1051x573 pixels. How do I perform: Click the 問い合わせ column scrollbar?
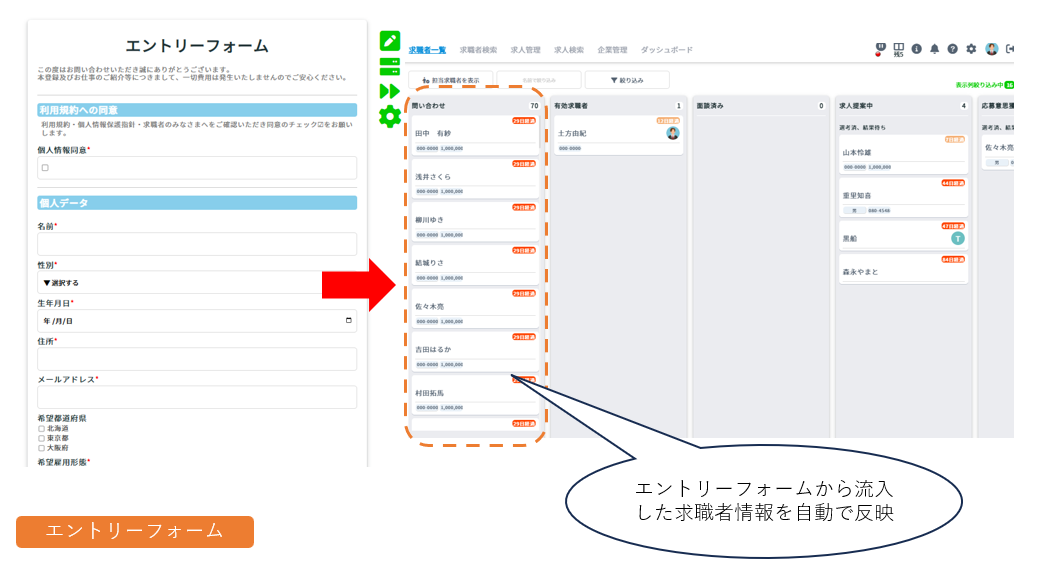(x=540, y=134)
